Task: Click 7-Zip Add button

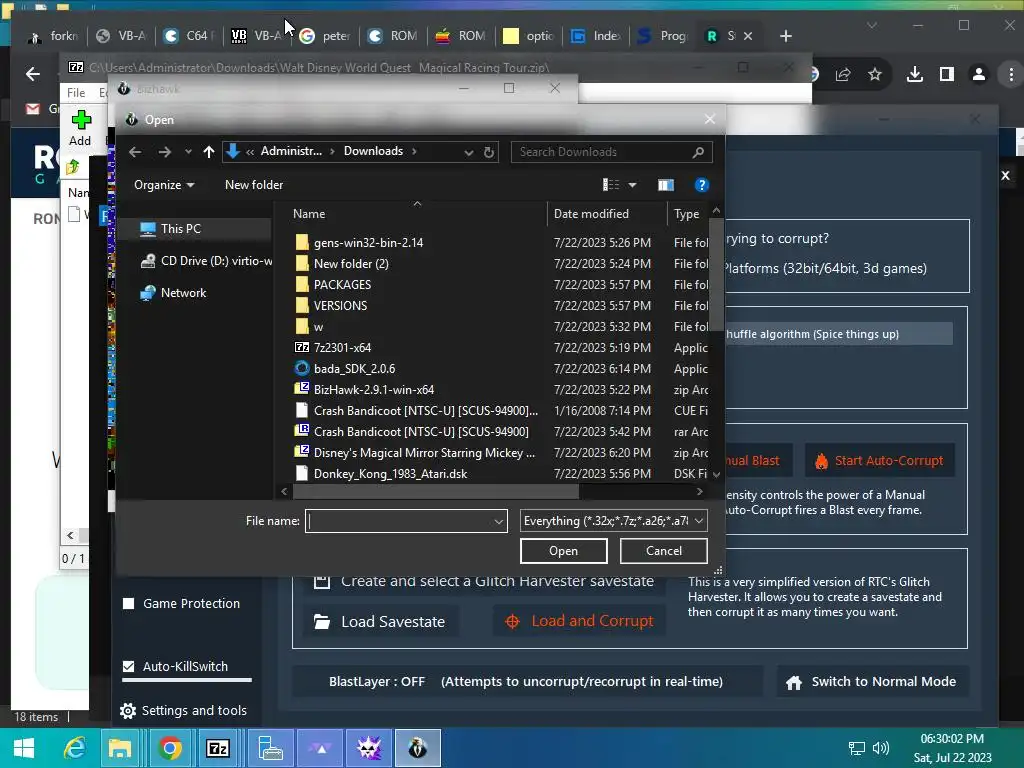Action: coord(80,128)
